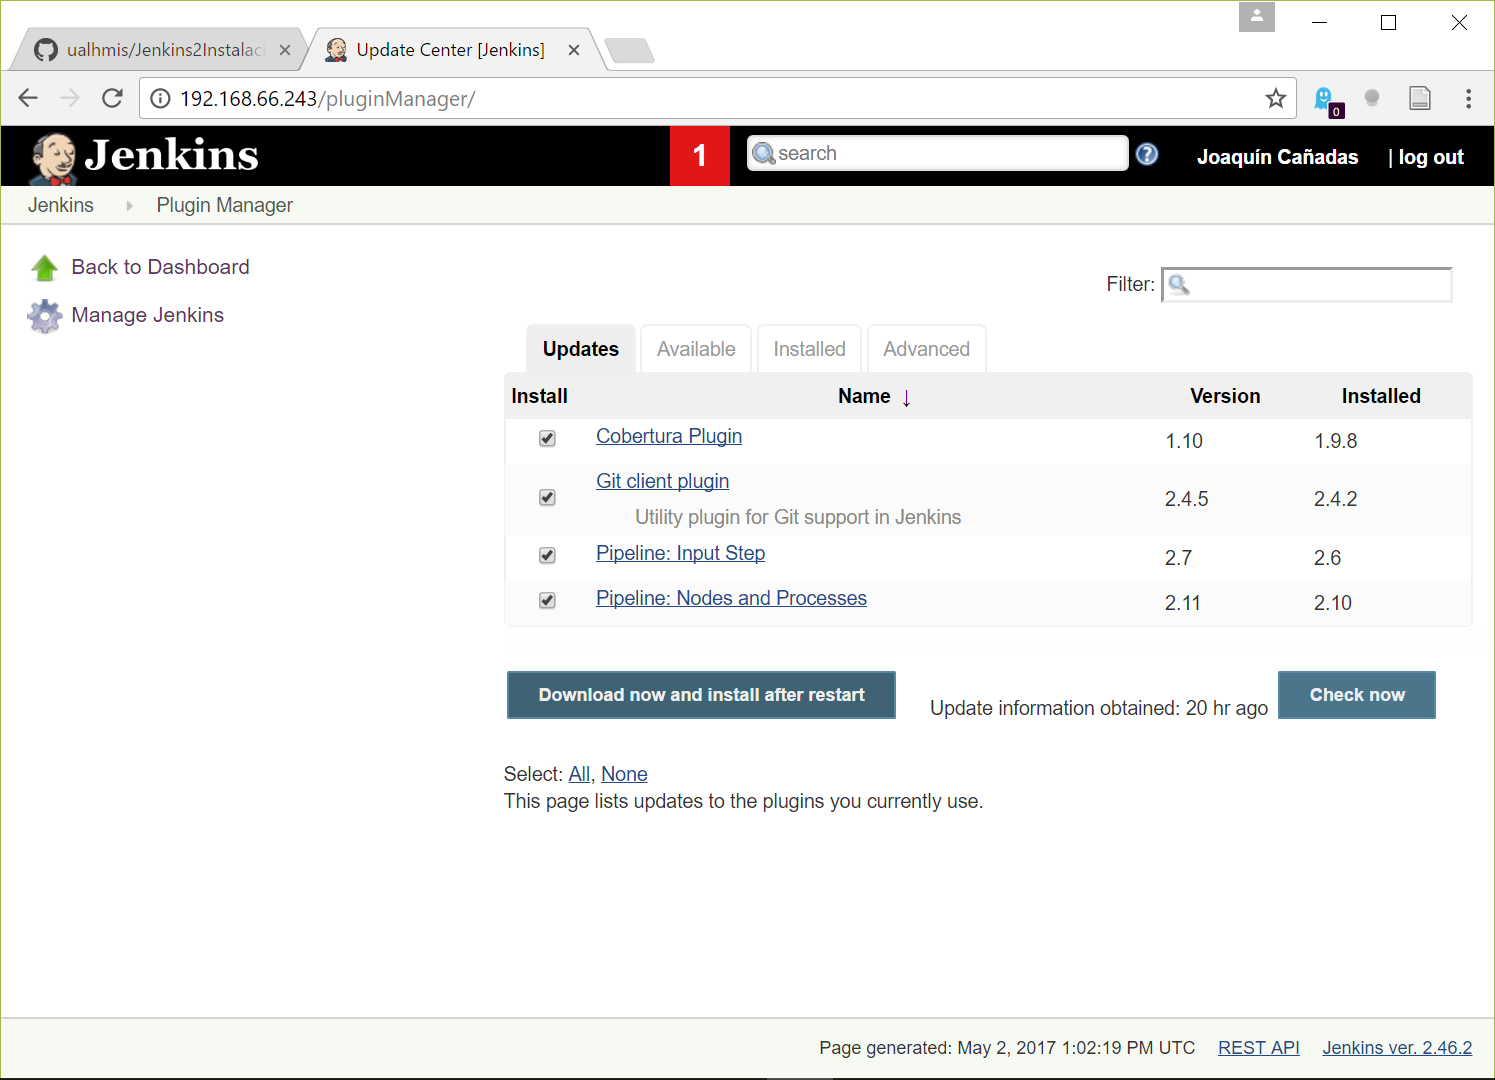Click the Jenkins breadcrumb link
The height and width of the screenshot is (1080, 1495).
click(x=61, y=205)
